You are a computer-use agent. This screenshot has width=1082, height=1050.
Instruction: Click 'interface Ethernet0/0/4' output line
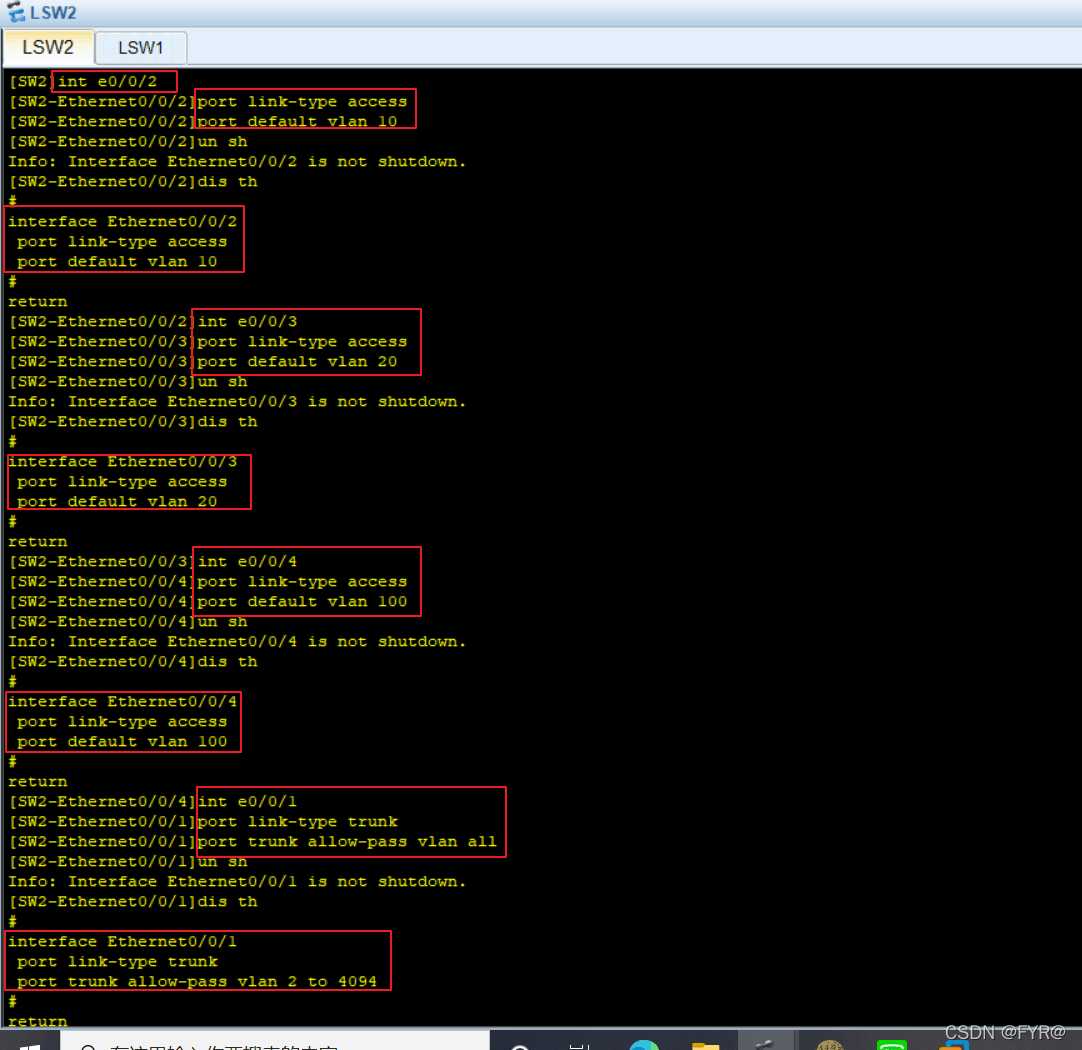tap(122, 702)
